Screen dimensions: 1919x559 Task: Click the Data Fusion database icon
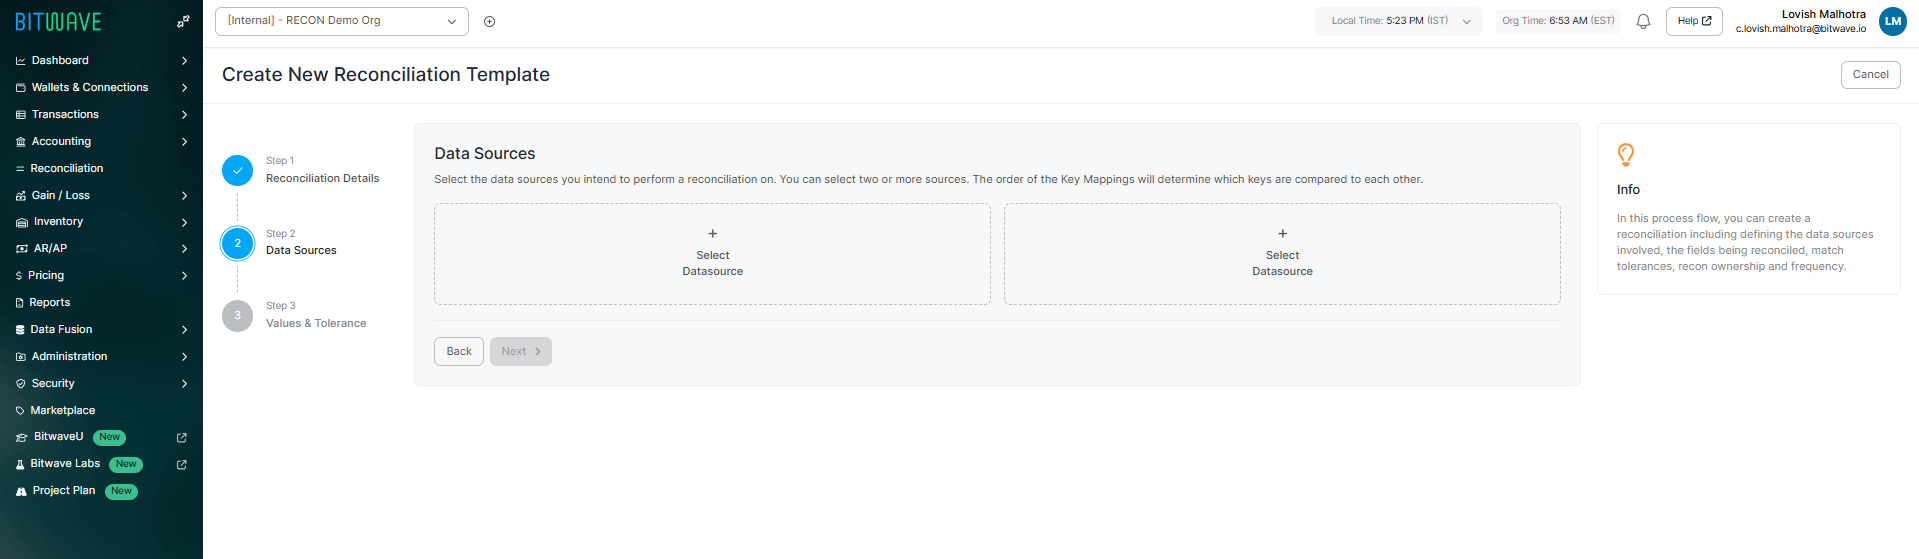coord(20,330)
